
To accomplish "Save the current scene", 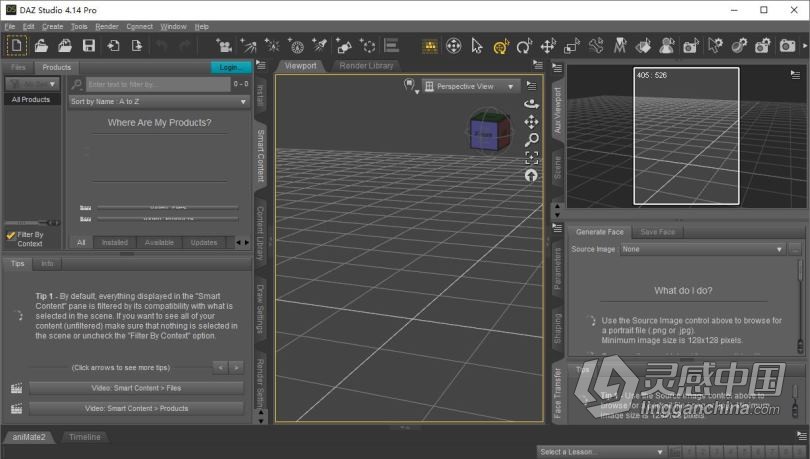I will point(89,45).
